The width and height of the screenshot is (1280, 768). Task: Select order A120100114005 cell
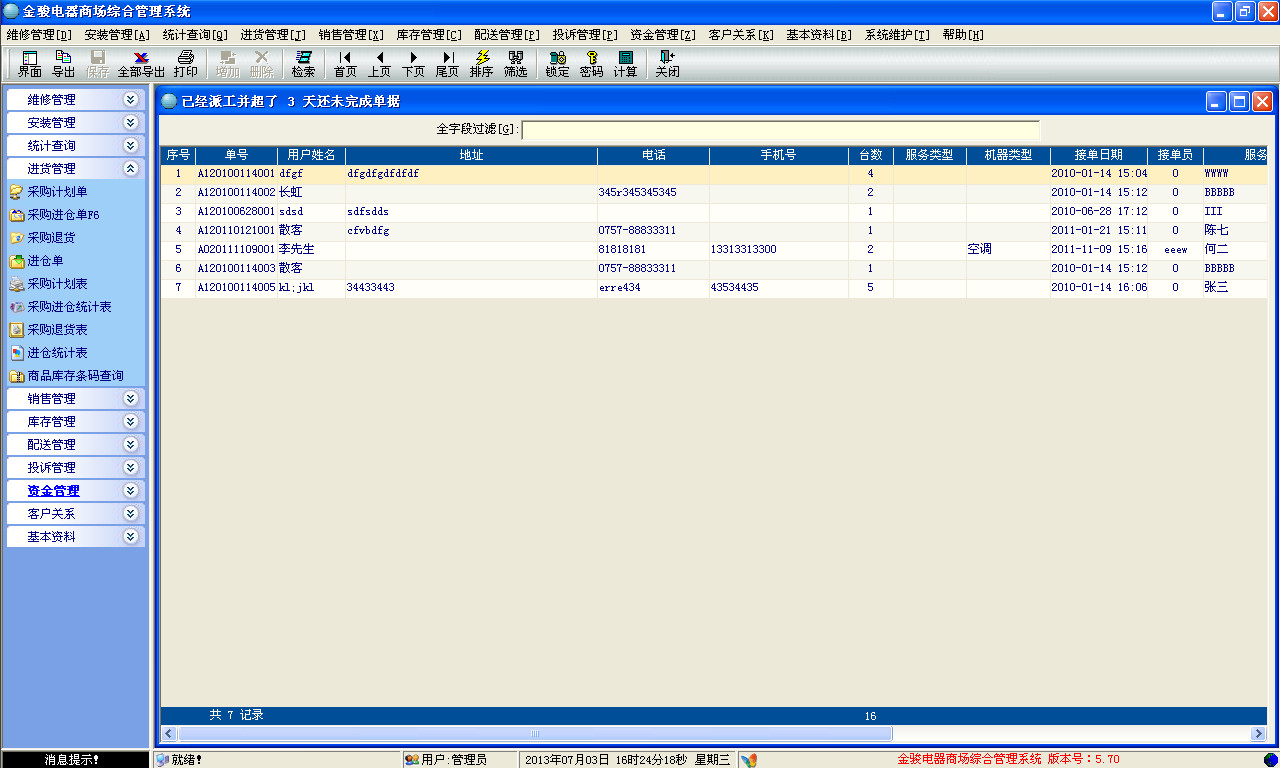(x=236, y=287)
